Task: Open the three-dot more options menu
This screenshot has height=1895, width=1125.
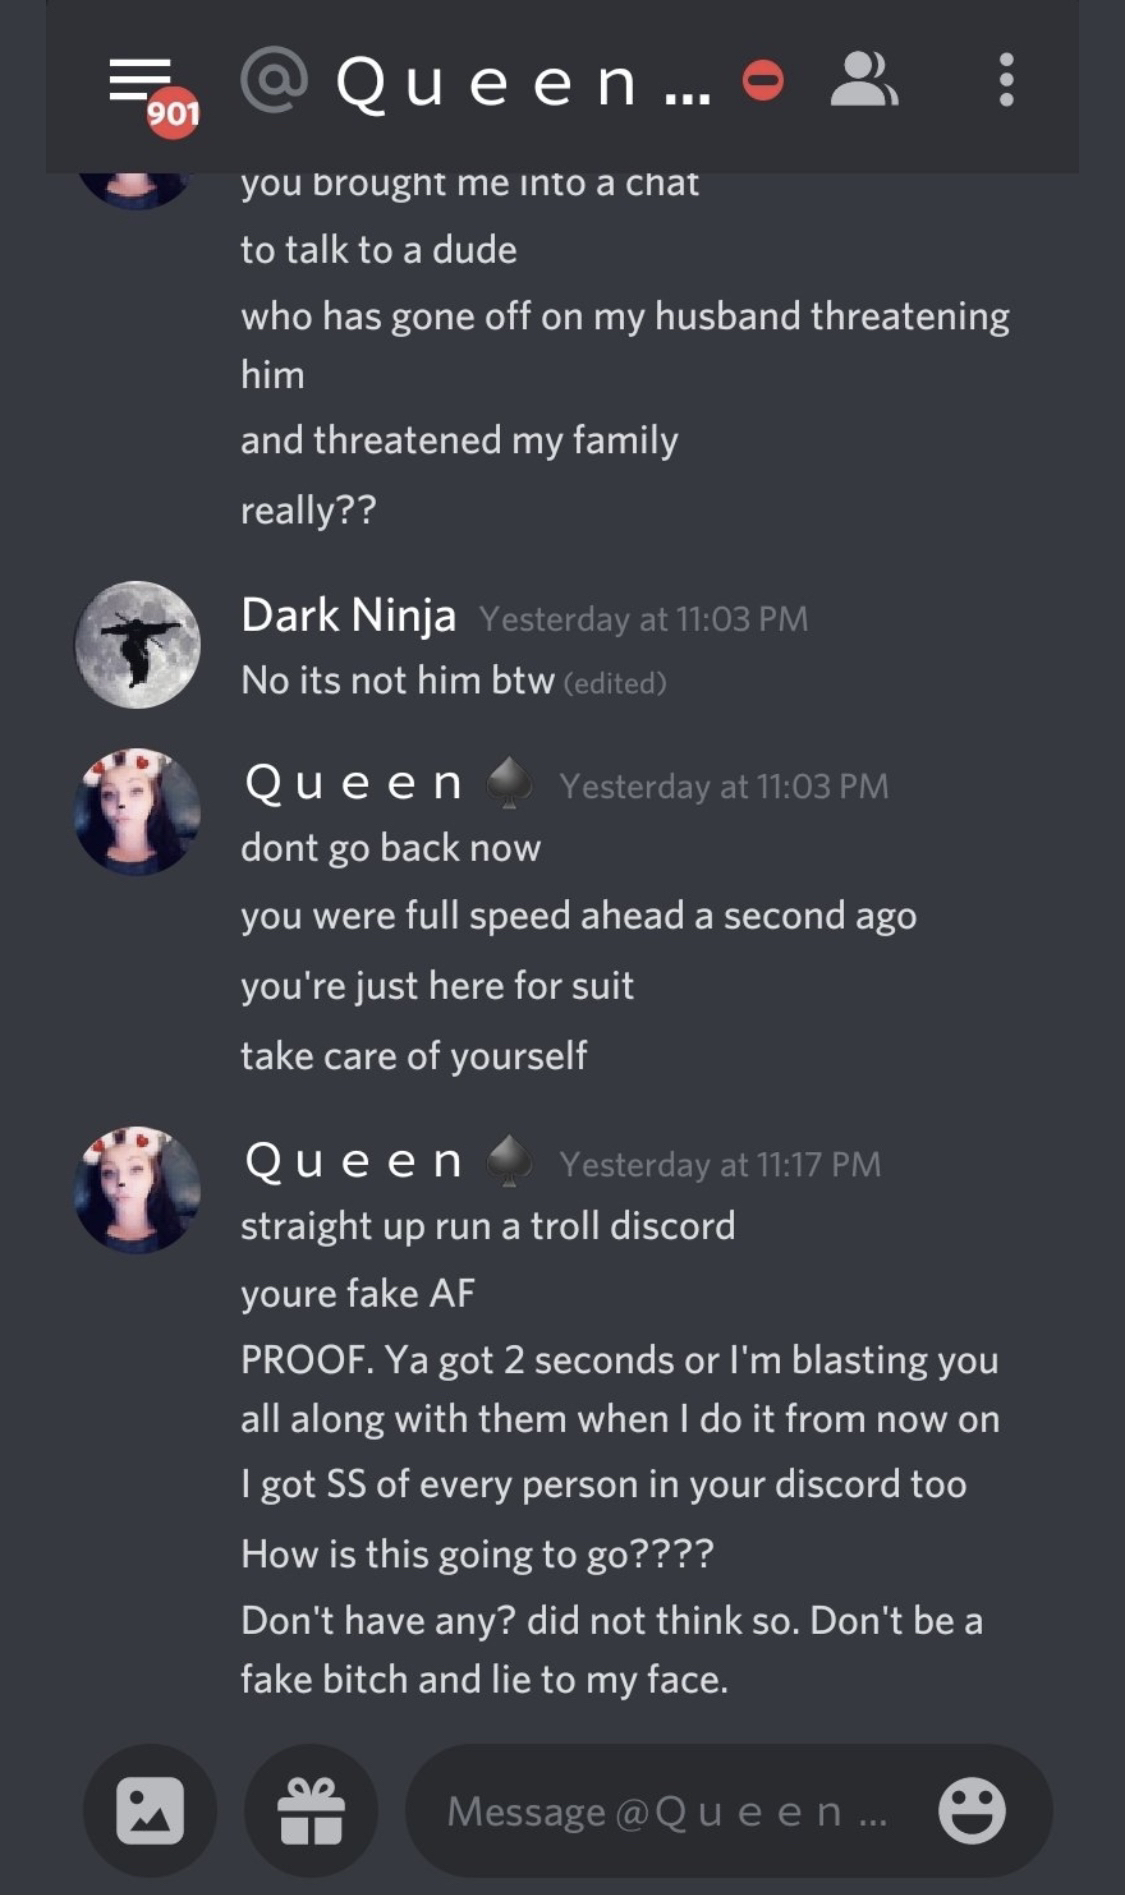Action: click(1006, 81)
